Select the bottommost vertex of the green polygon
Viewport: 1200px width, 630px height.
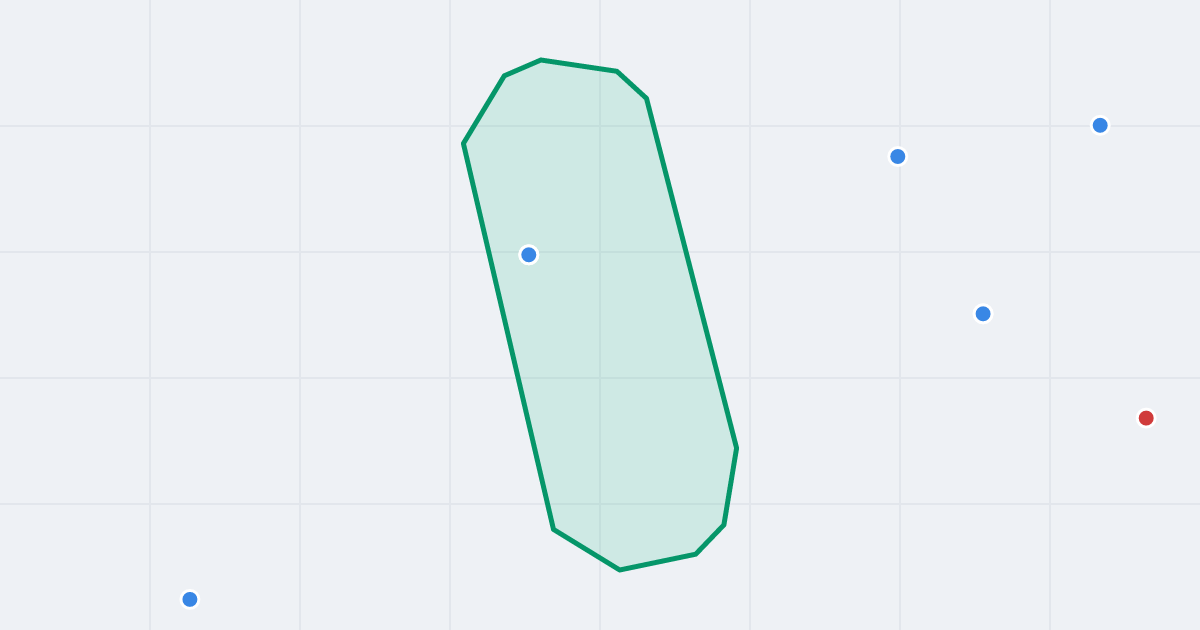[620, 570]
